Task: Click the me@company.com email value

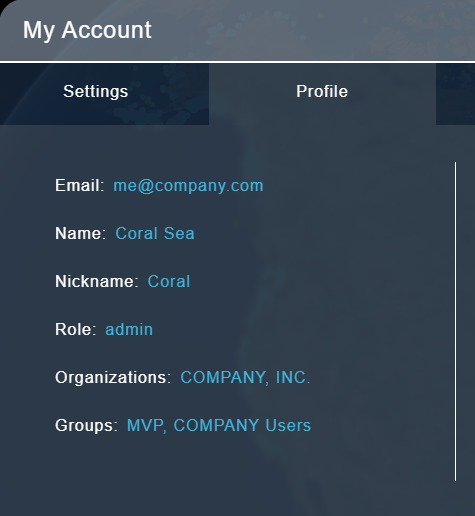Action: pyautogui.click(x=188, y=186)
